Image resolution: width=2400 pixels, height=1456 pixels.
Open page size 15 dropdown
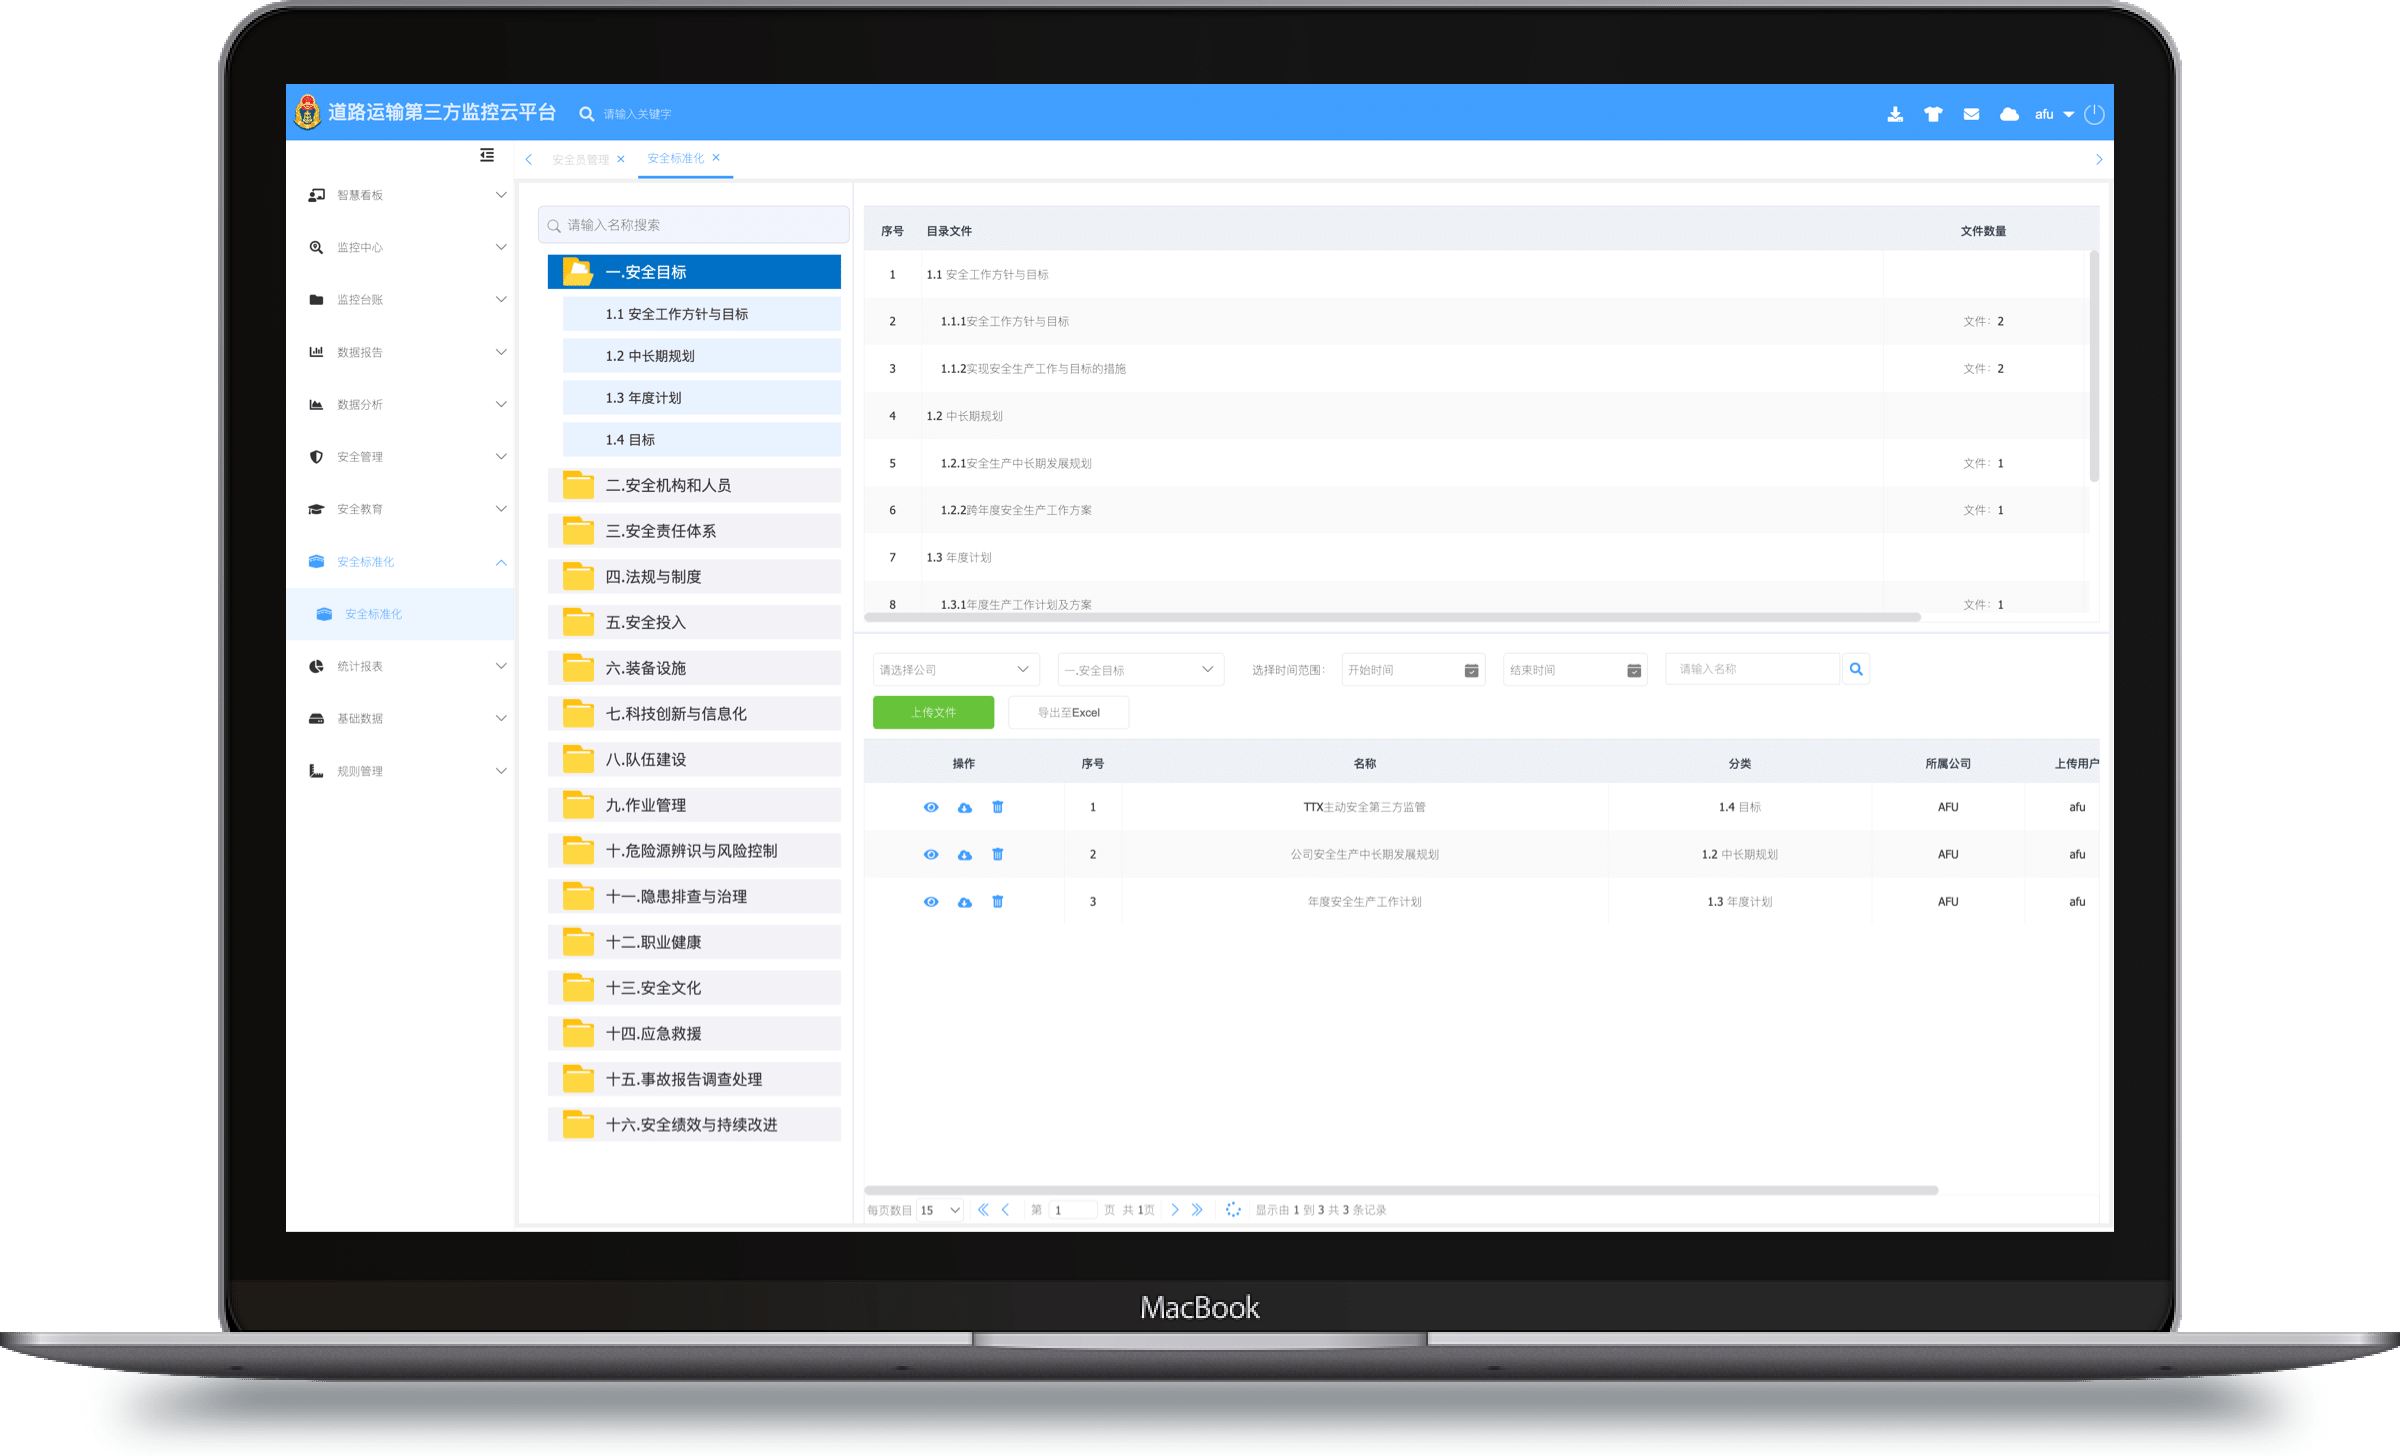point(940,1210)
